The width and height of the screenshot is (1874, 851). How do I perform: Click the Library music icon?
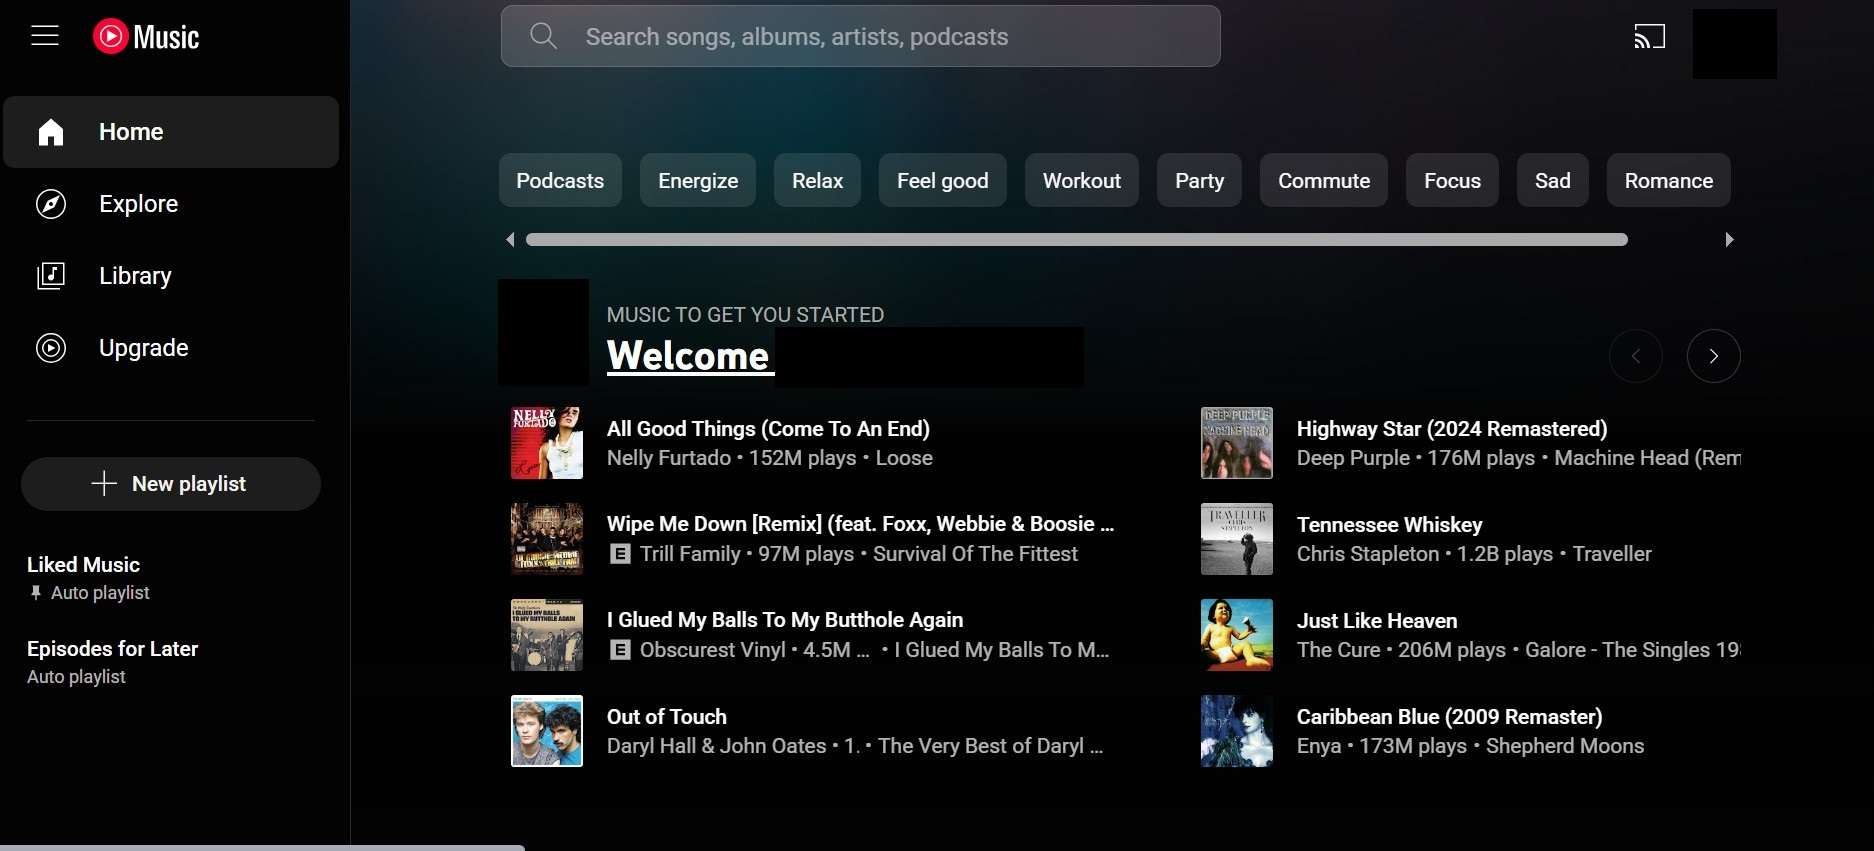[51, 276]
